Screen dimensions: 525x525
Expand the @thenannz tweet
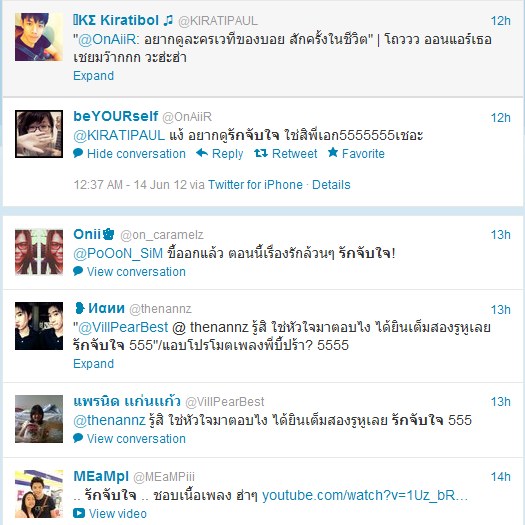tap(93, 364)
